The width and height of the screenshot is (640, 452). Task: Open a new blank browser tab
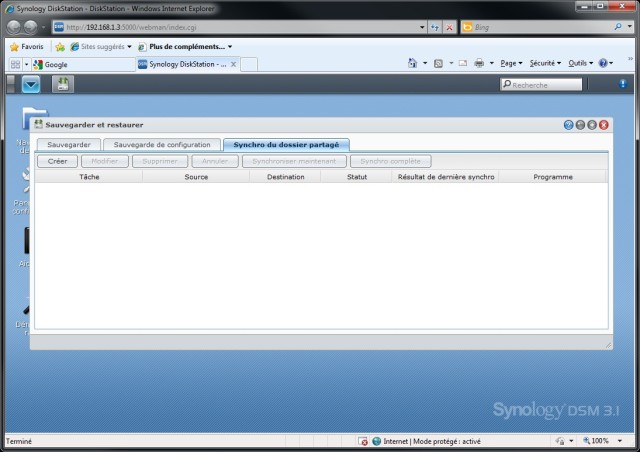[249, 65]
